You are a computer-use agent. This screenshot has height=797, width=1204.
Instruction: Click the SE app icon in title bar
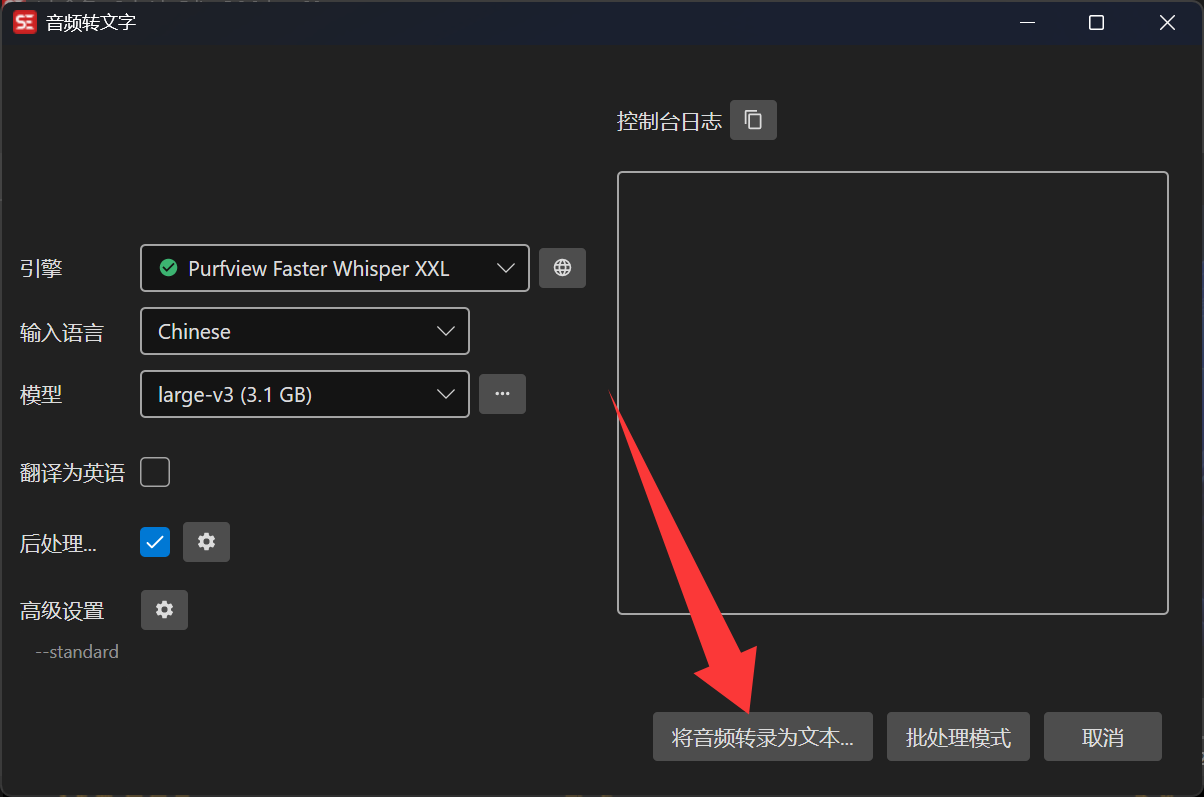(25, 22)
